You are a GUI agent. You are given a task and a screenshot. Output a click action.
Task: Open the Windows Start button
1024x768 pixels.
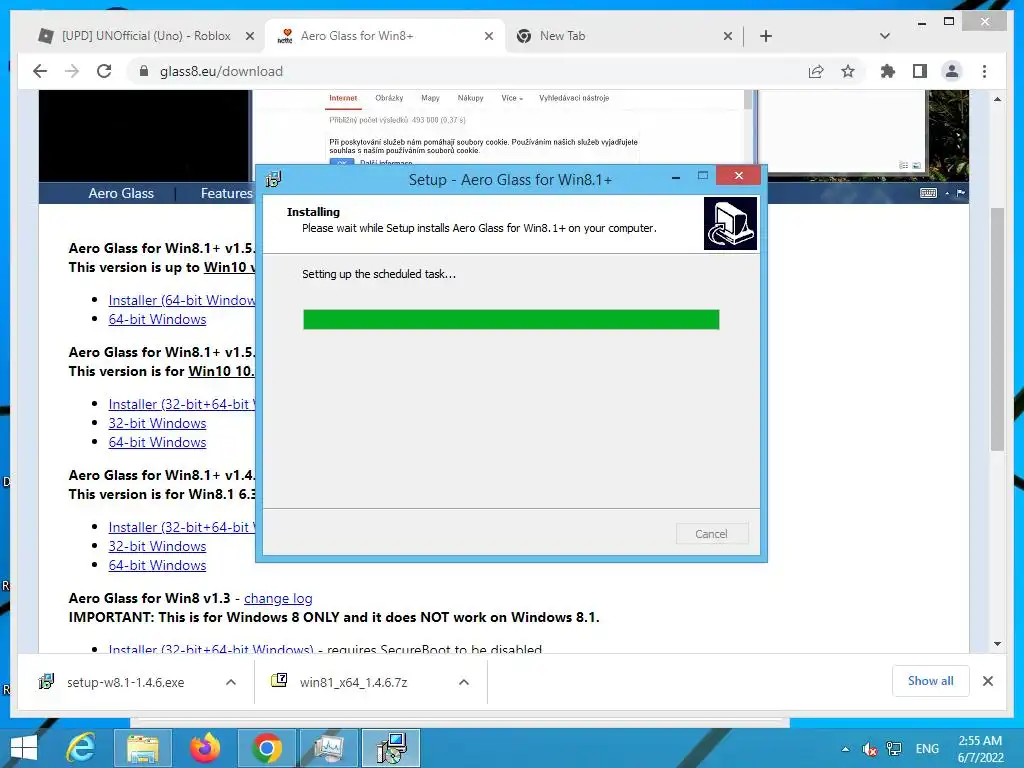(24, 748)
